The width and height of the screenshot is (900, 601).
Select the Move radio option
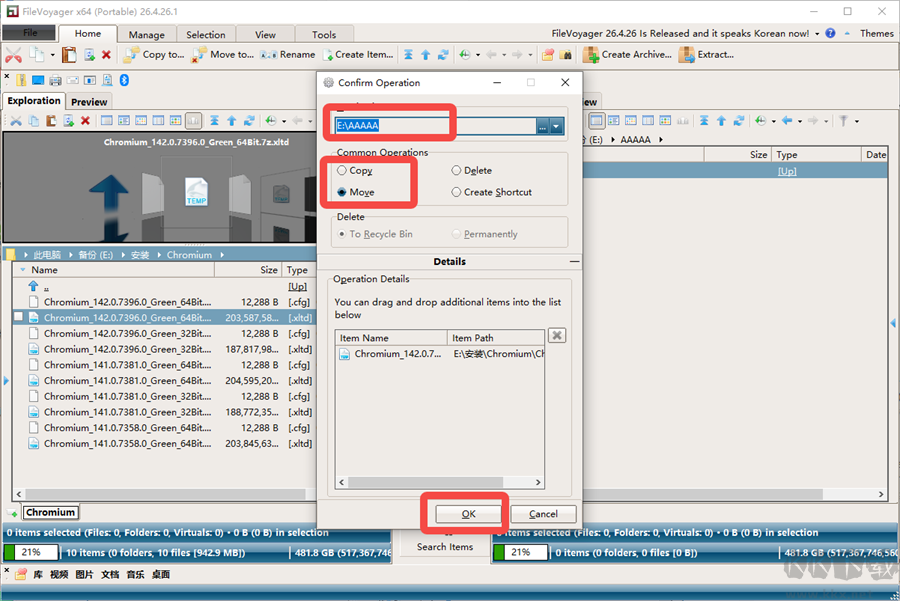tap(356, 192)
